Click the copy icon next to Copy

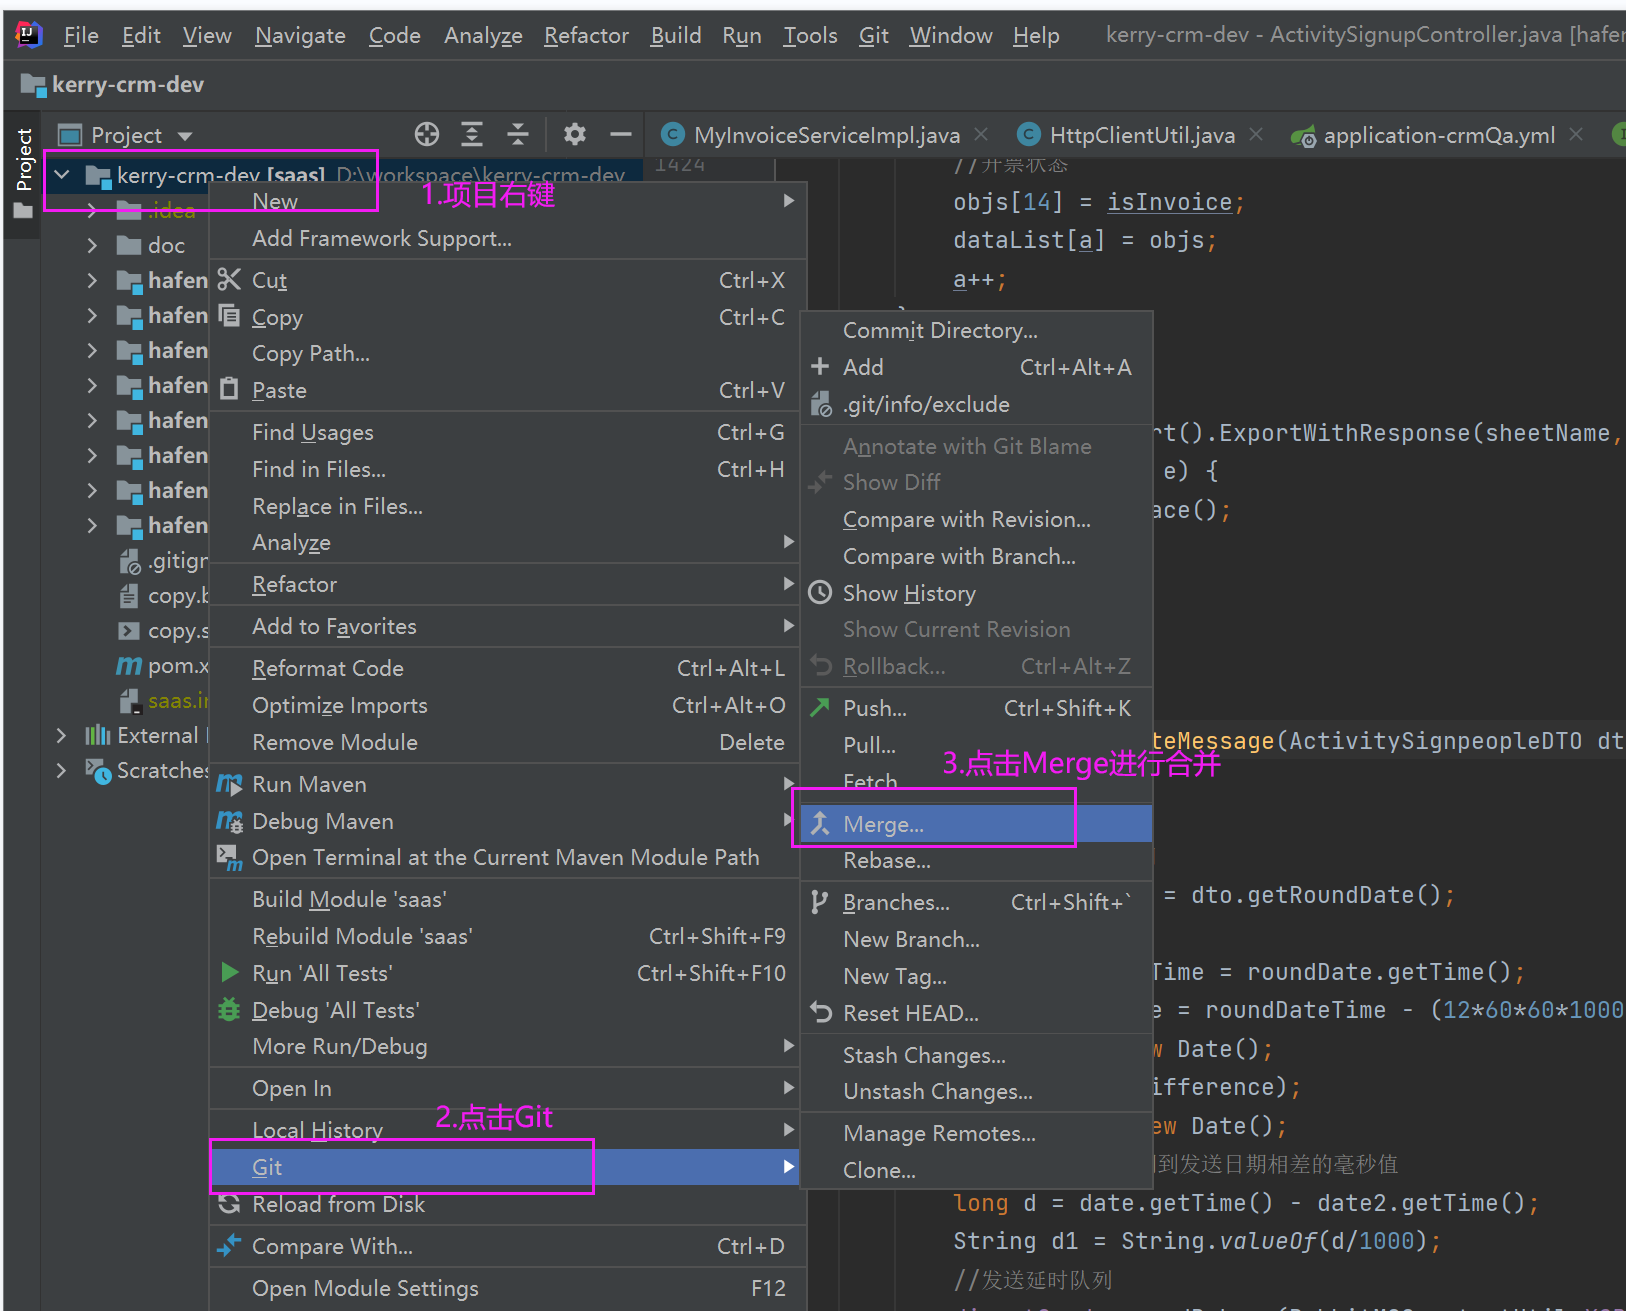(229, 316)
